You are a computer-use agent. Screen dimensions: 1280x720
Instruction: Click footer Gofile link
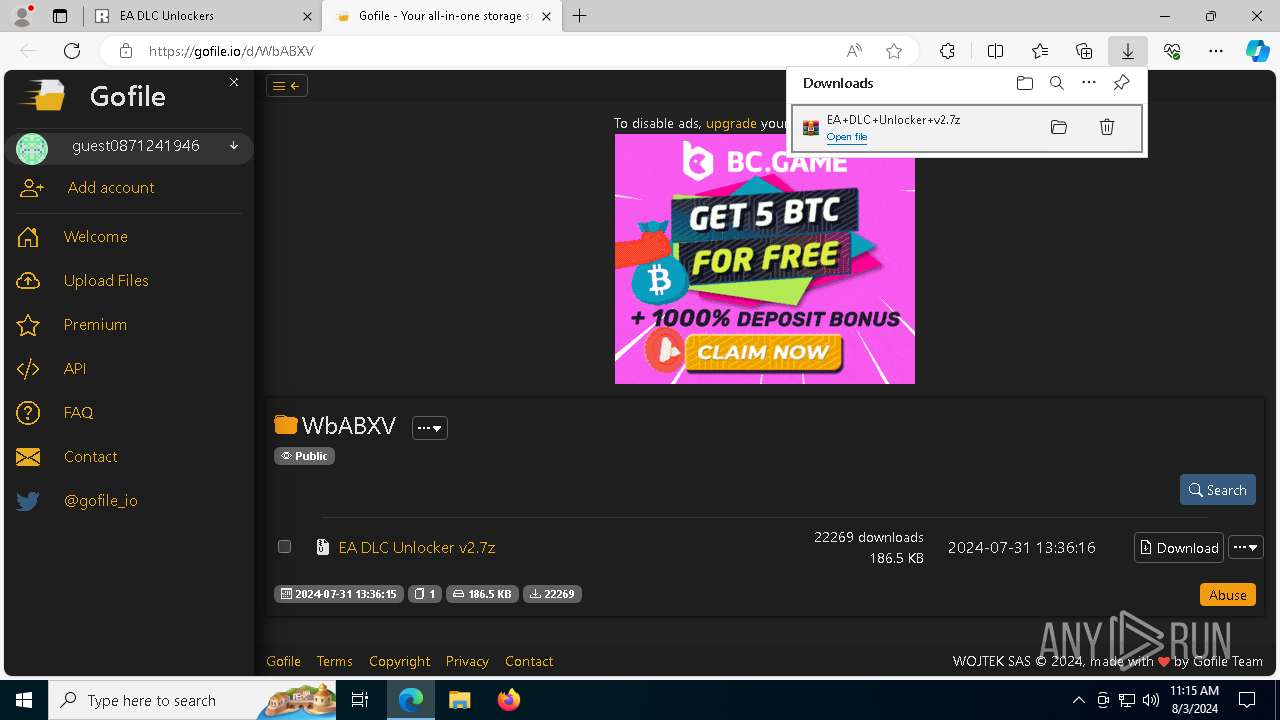click(x=283, y=662)
